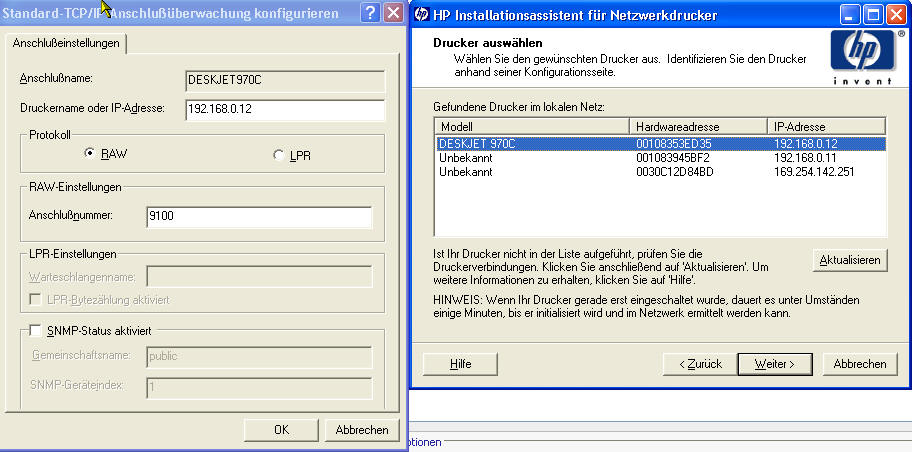
Task: Close the TCP/IP port configuration dialog
Action: point(394,12)
